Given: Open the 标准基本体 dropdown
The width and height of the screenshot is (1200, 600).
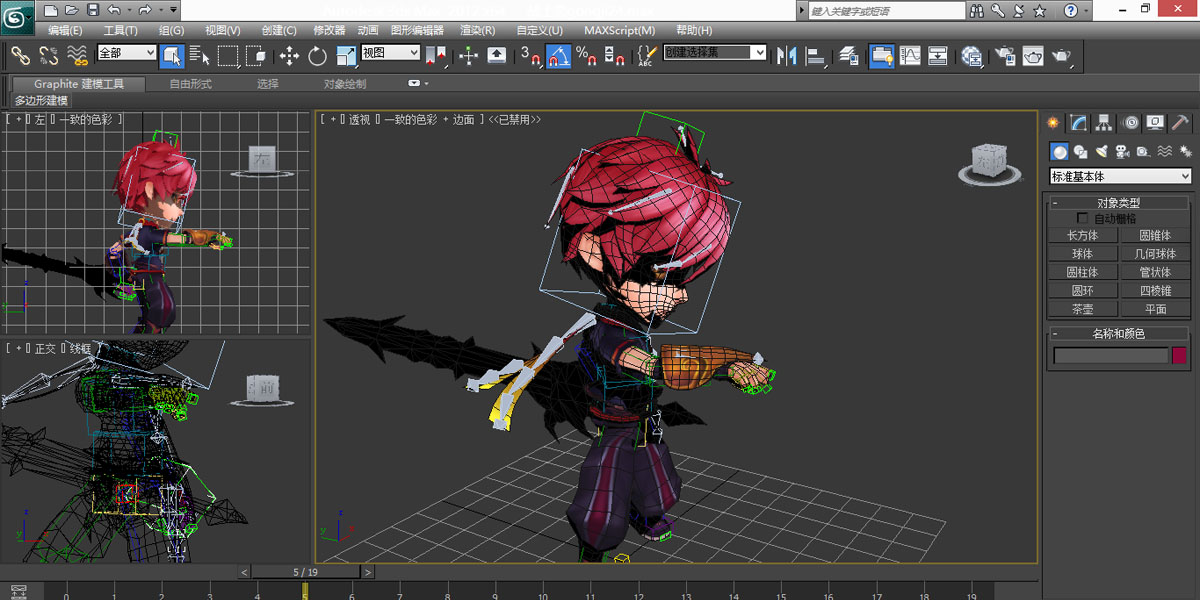Looking at the screenshot, I should [x=1120, y=176].
